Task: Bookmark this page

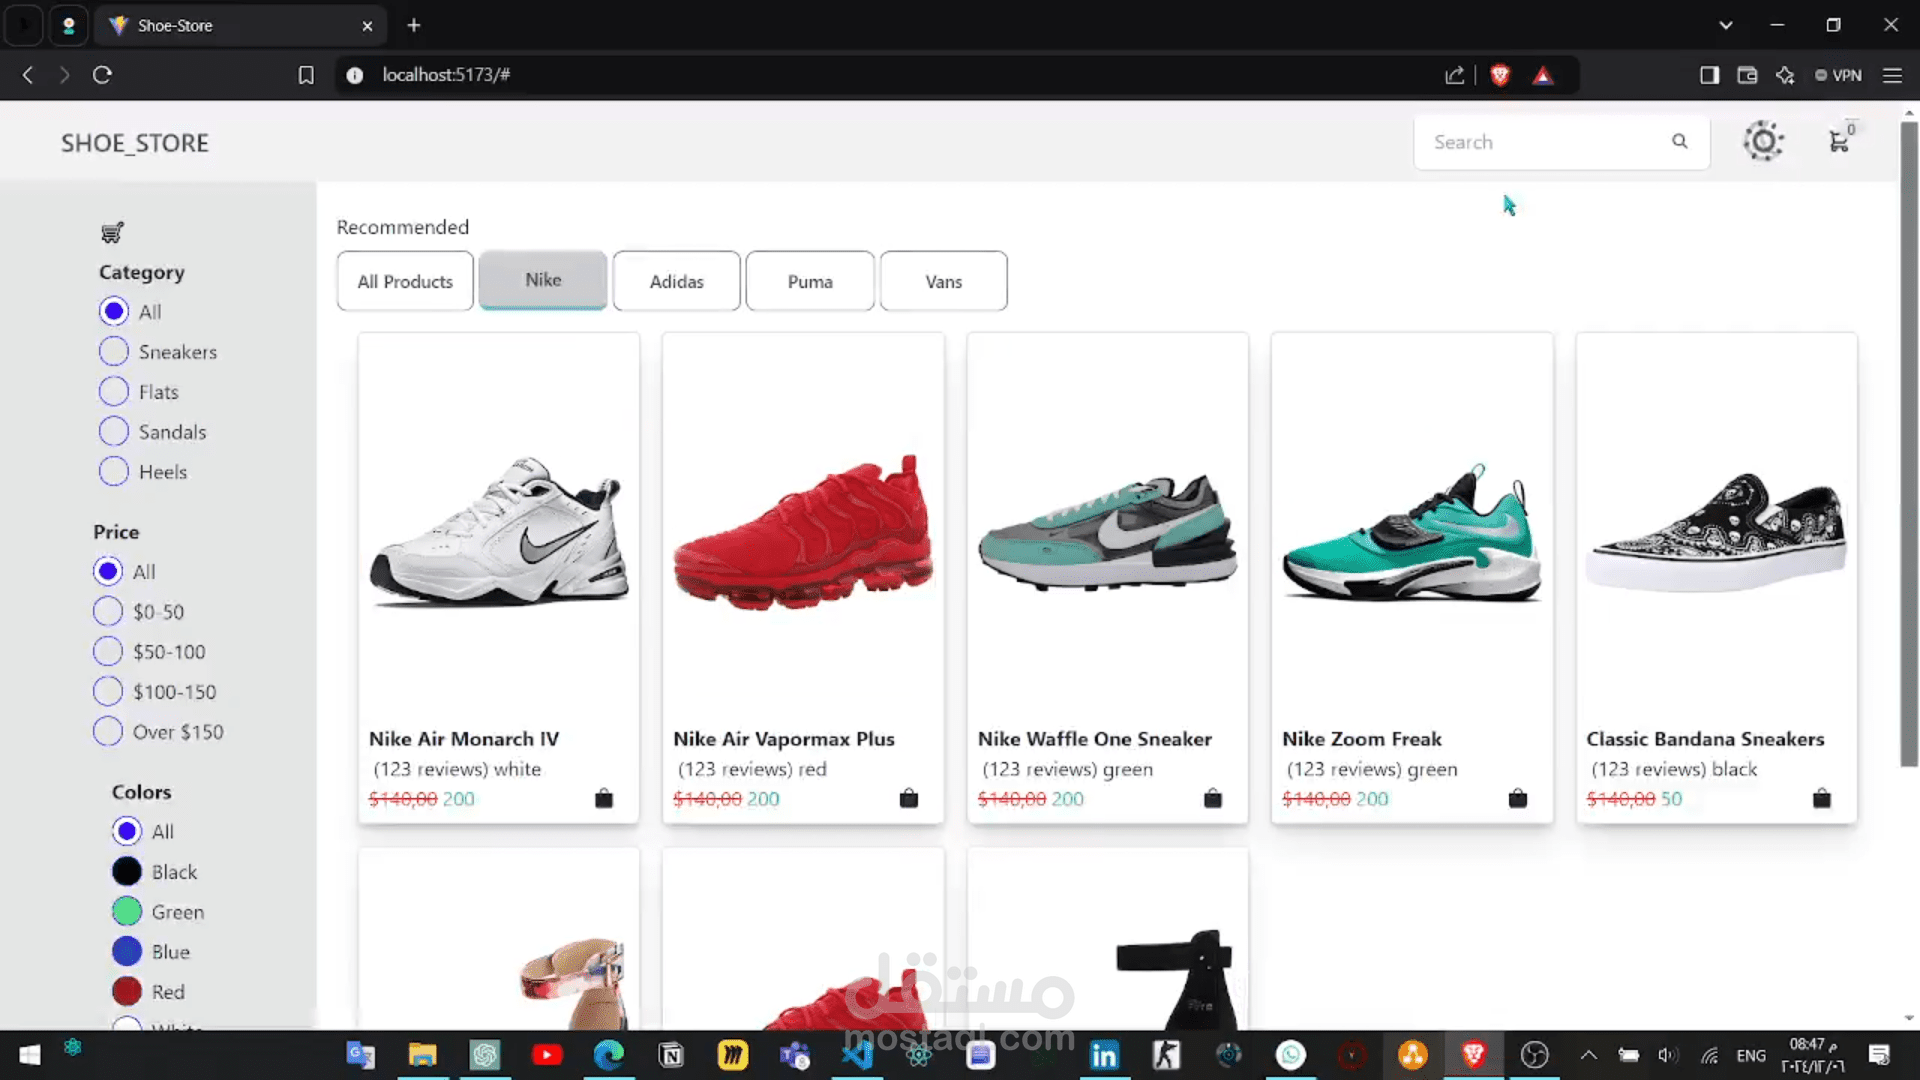Action: (x=306, y=75)
